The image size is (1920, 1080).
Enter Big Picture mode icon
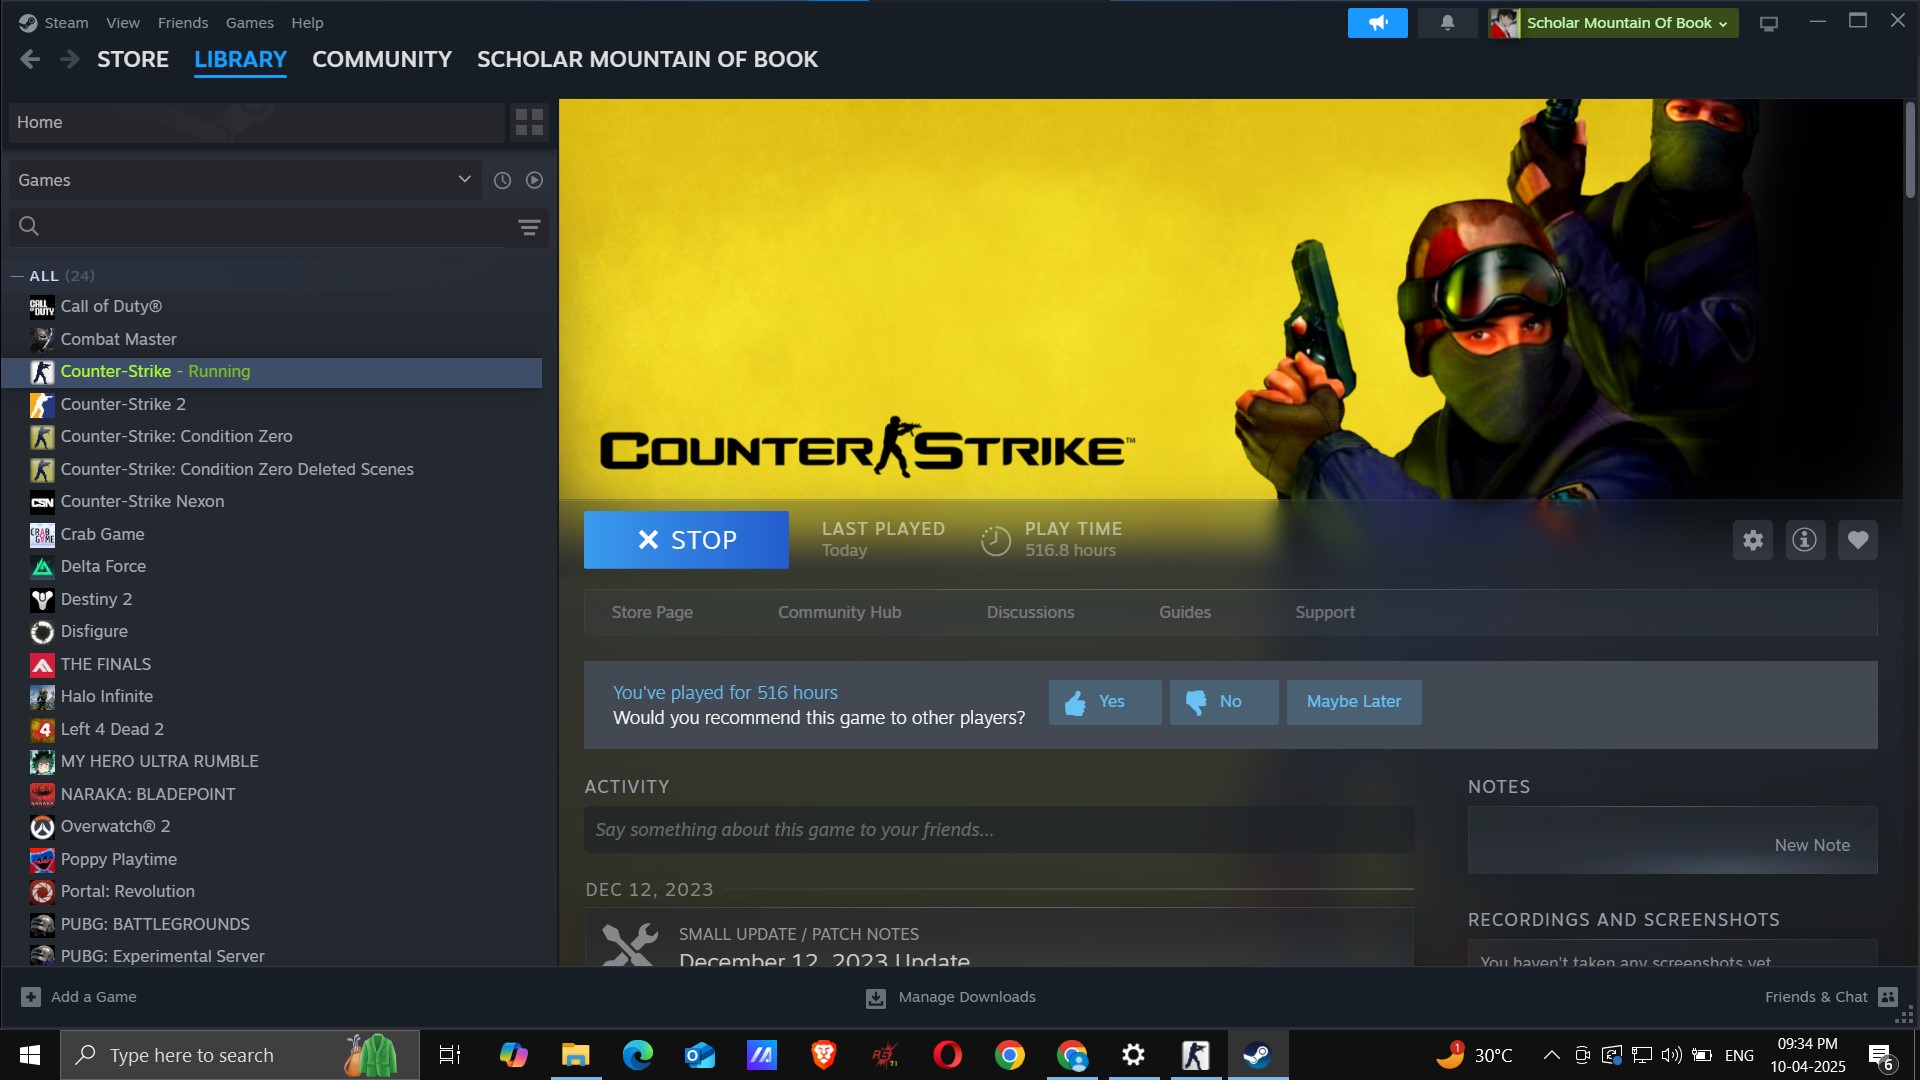pos(1768,23)
